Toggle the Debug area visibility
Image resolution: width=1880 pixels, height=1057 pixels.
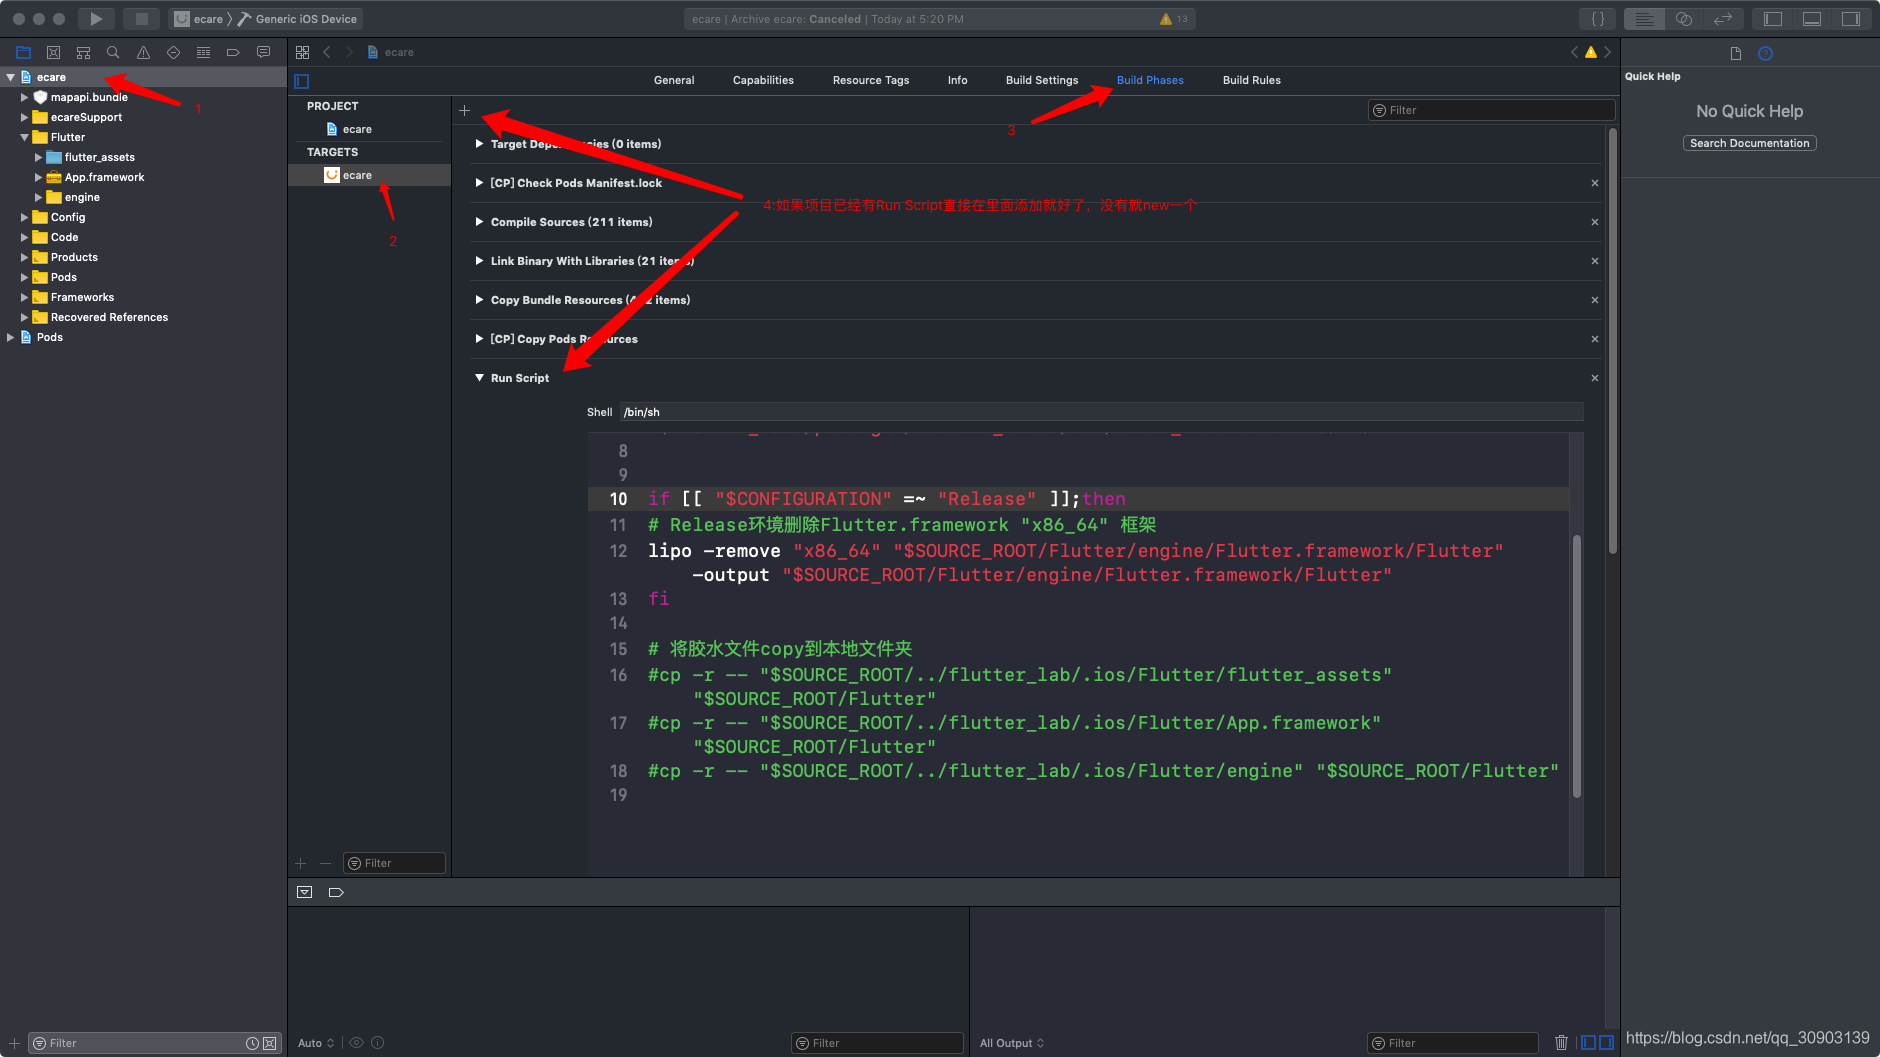[1812, 19]
